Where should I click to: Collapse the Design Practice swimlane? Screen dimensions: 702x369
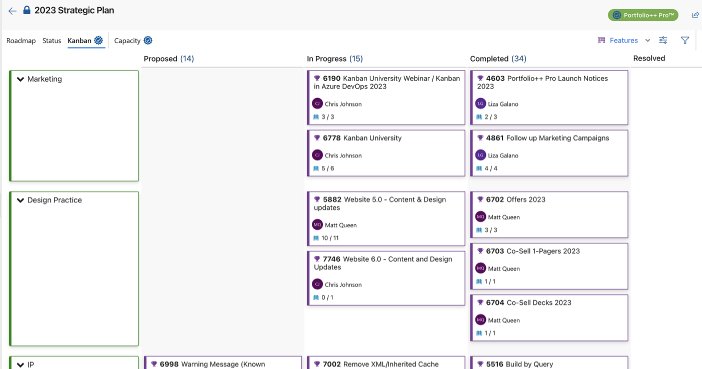point(20,200)
